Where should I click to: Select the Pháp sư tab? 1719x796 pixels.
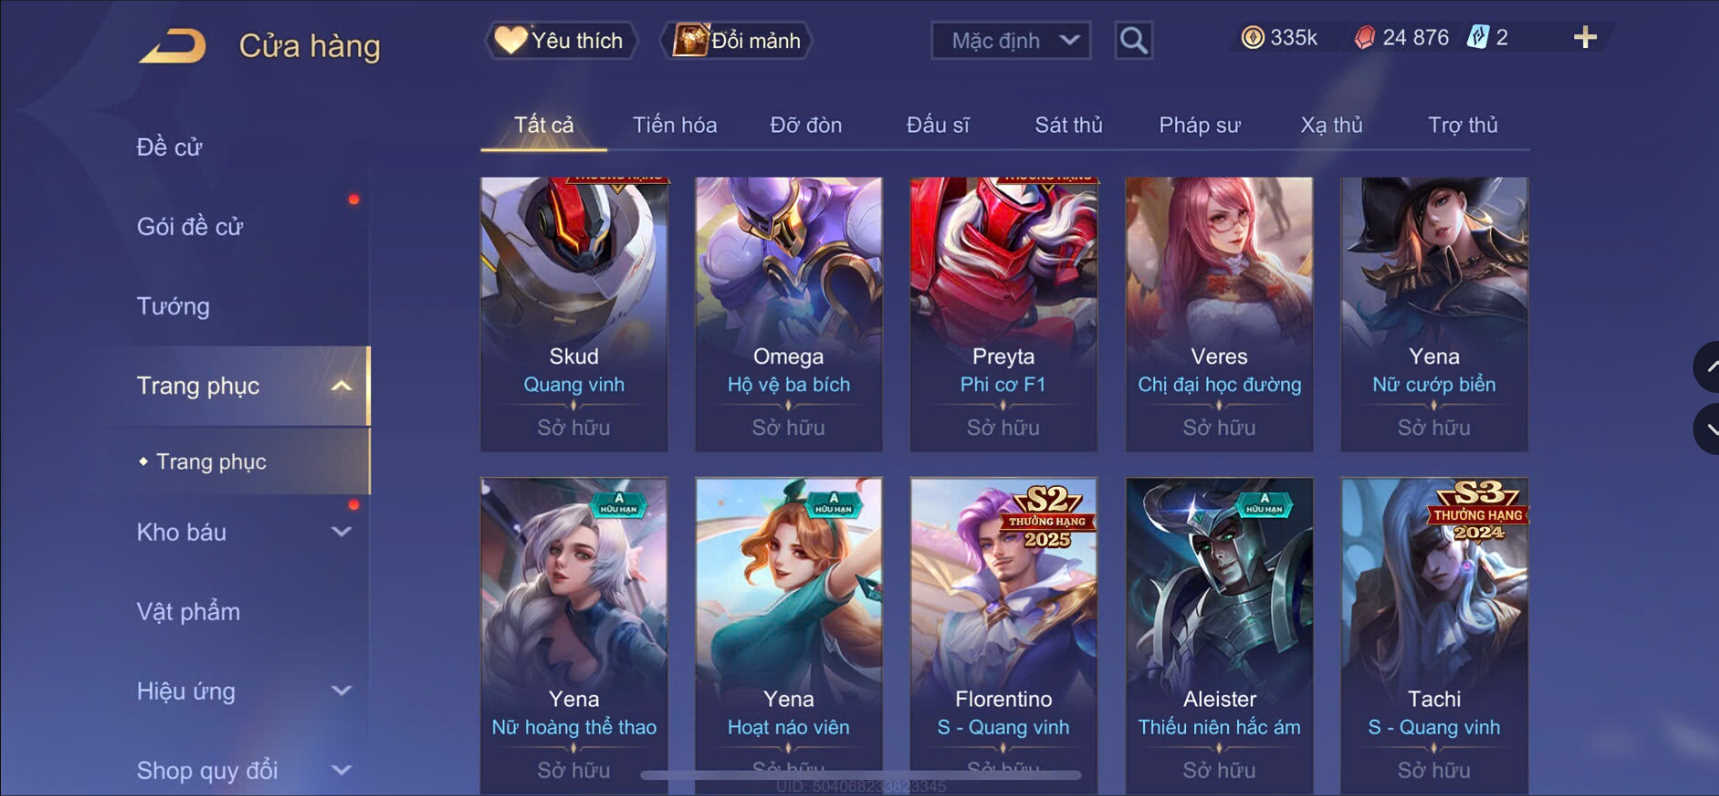pos(1199,125)
